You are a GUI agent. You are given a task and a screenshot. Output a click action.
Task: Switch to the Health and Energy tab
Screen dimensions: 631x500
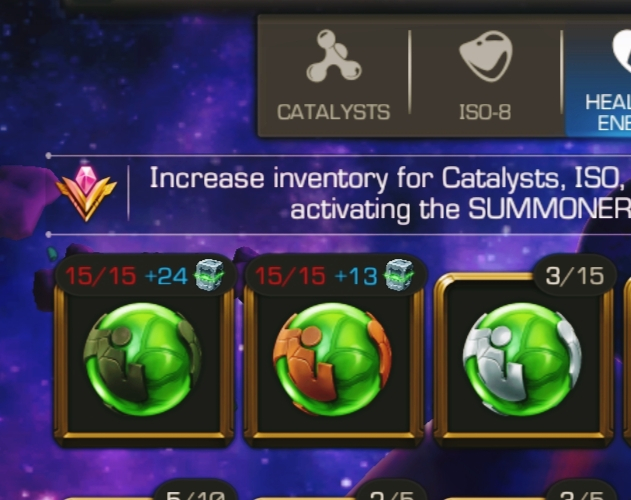click(598, 76)
